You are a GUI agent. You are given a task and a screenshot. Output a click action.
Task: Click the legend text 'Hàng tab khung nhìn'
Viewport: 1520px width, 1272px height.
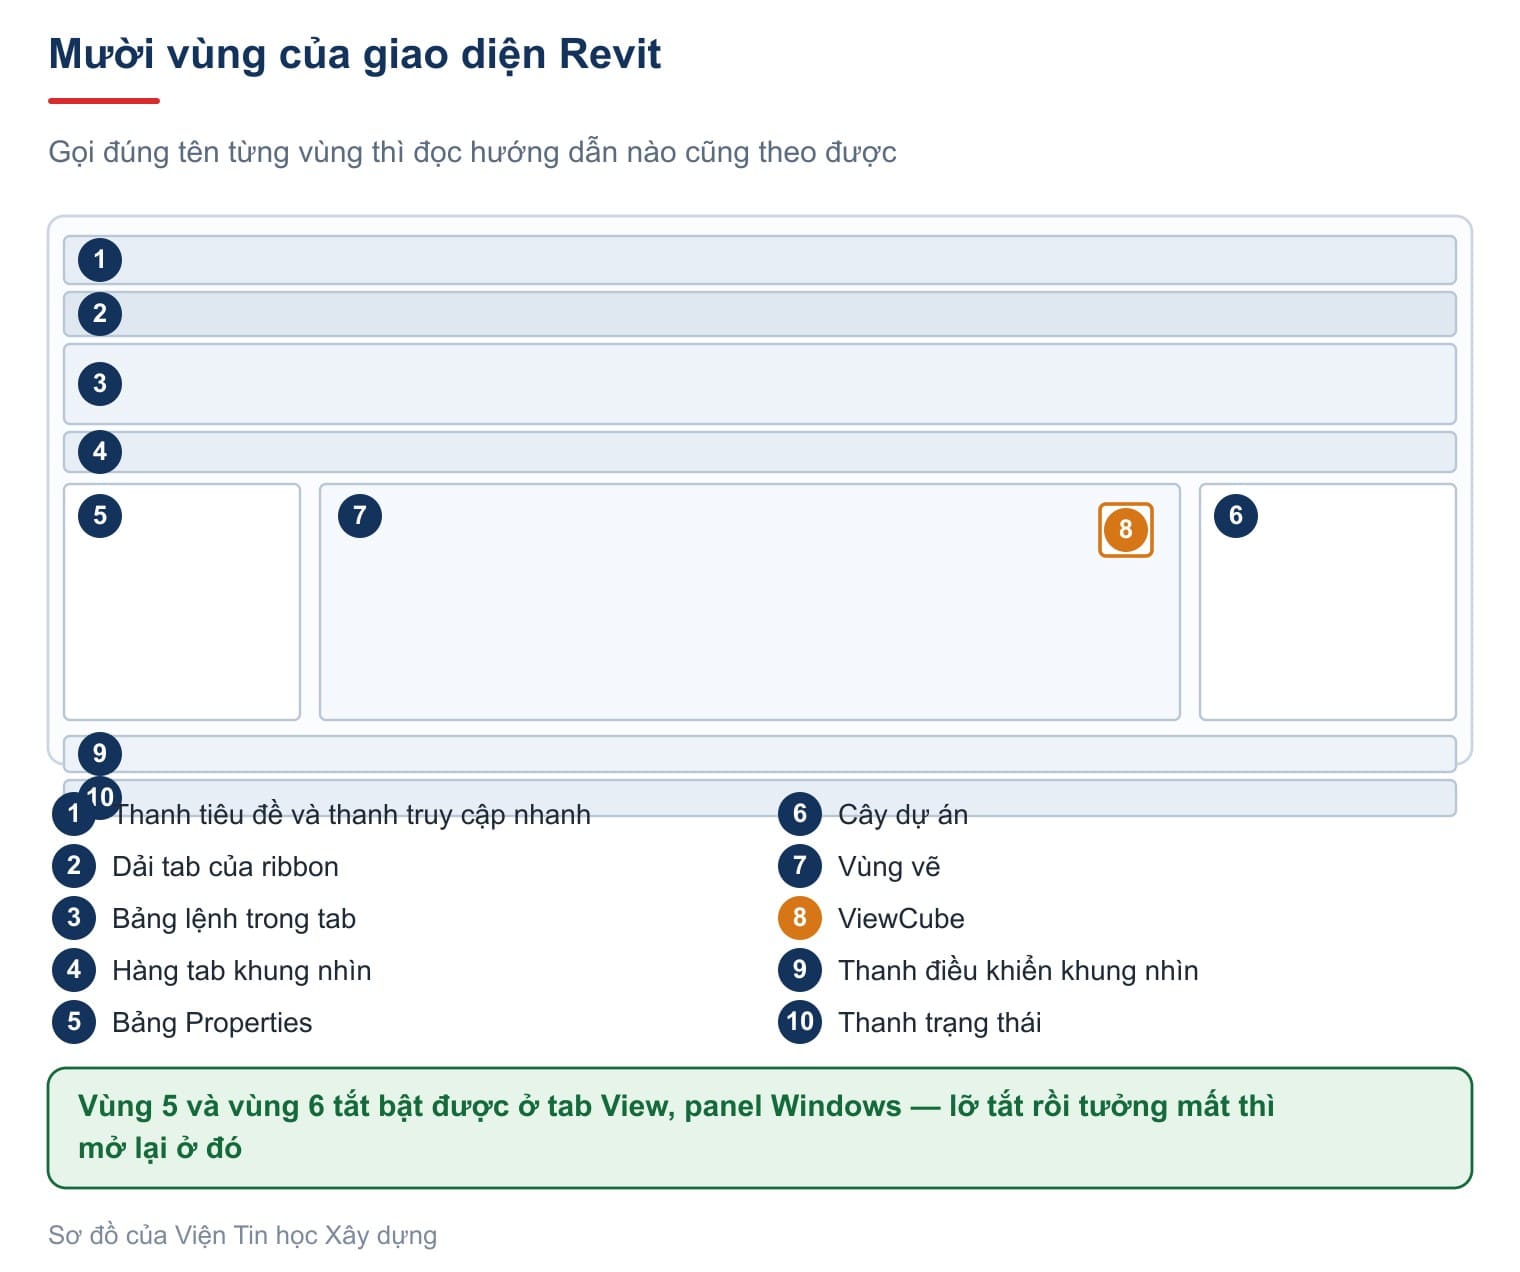pos(241,971)
